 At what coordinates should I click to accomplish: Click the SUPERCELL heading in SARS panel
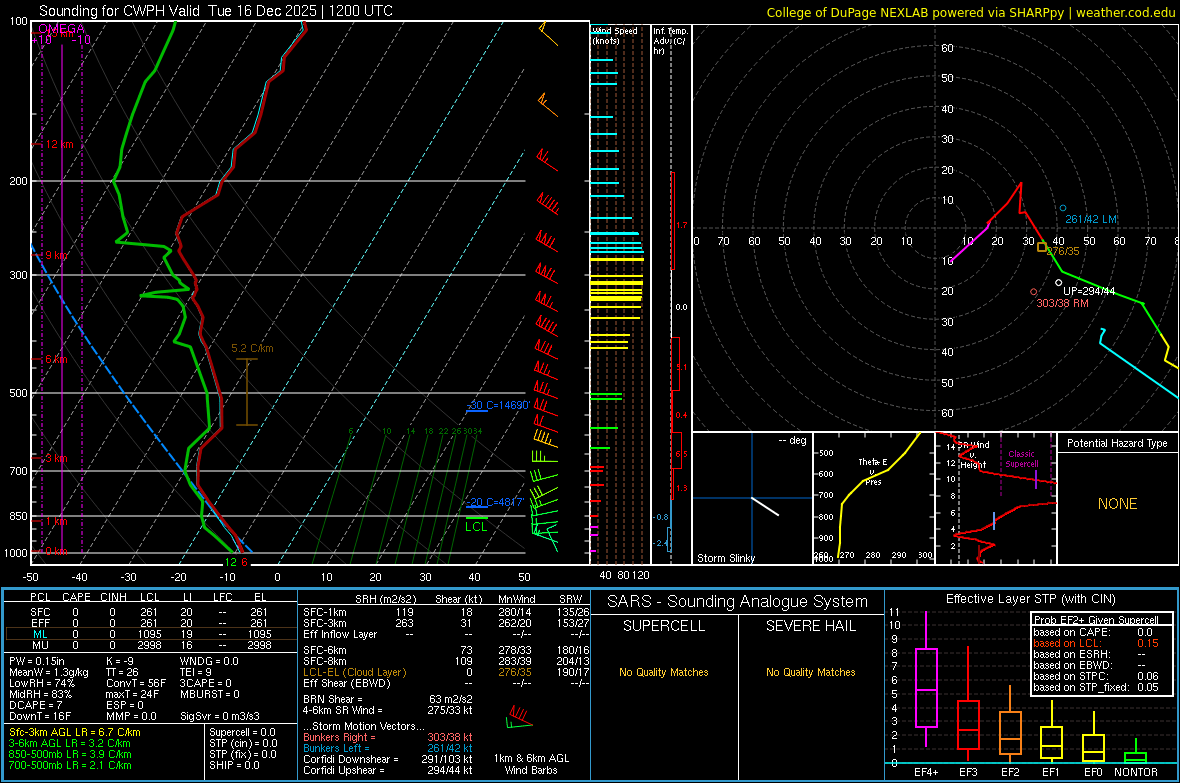664,626
